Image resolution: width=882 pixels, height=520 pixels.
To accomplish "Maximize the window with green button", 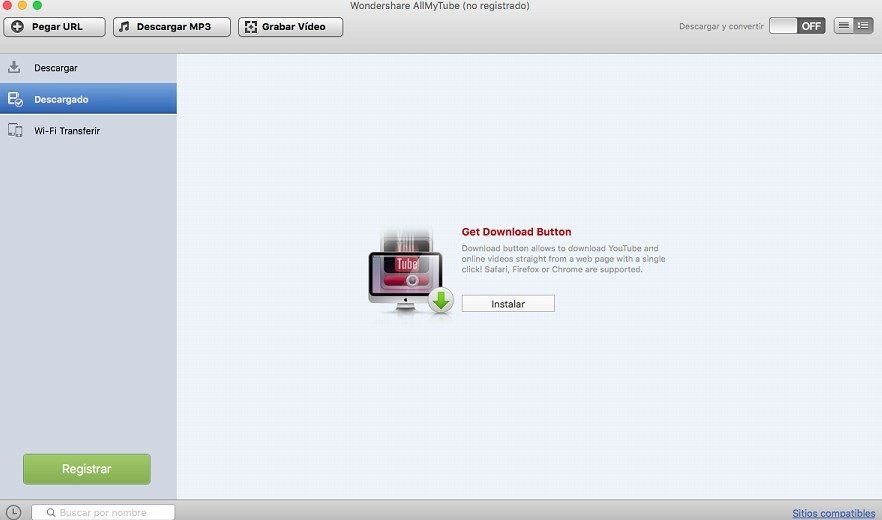I will 37,5.
